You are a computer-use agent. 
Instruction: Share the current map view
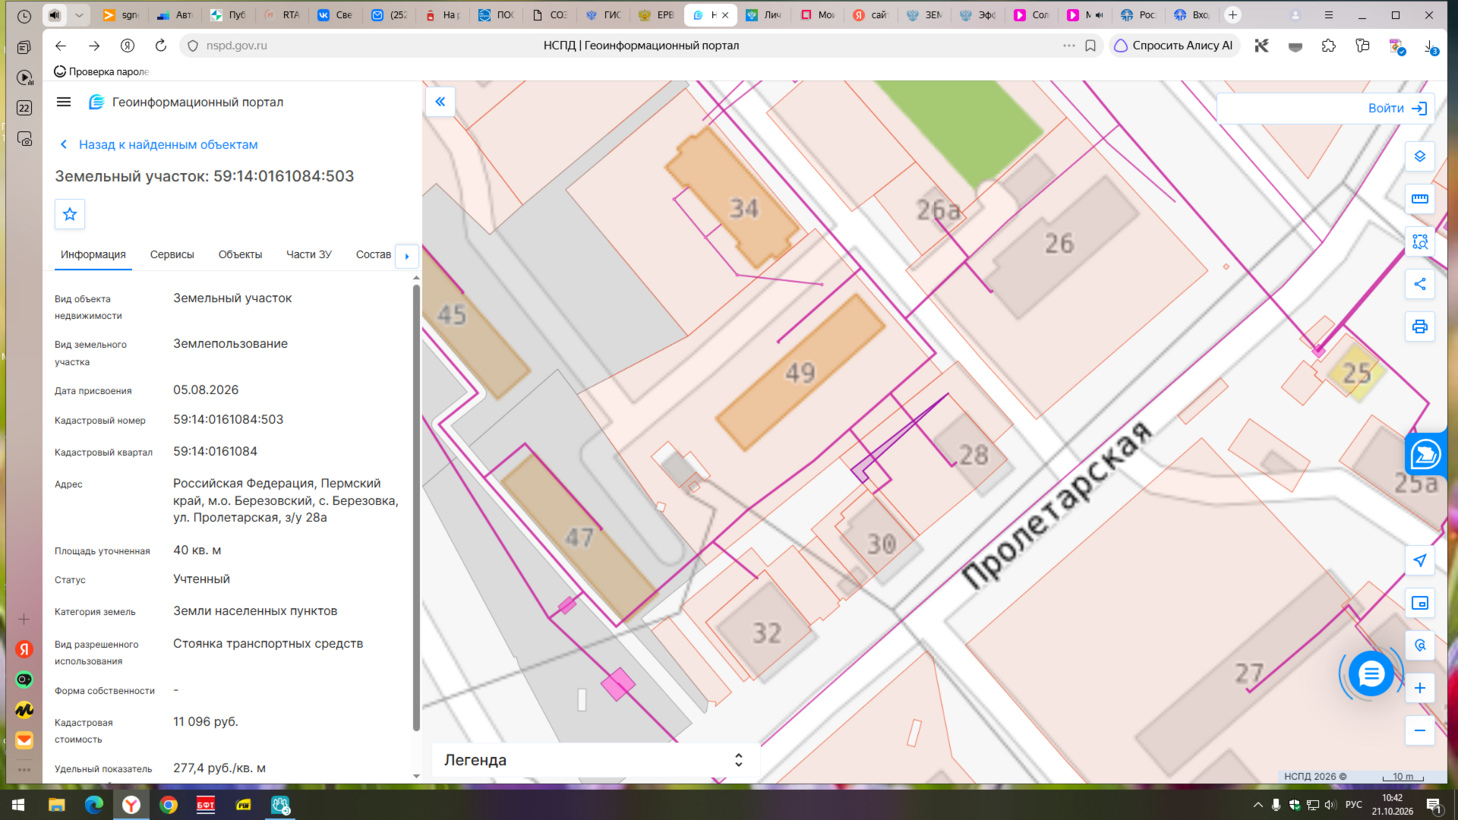[1419, 284]
